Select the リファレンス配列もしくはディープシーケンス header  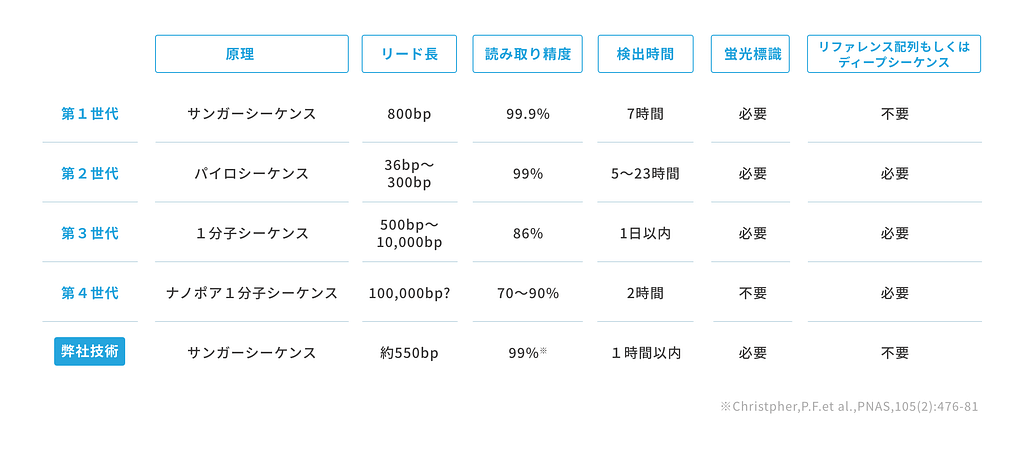click(x=894, y=54)
